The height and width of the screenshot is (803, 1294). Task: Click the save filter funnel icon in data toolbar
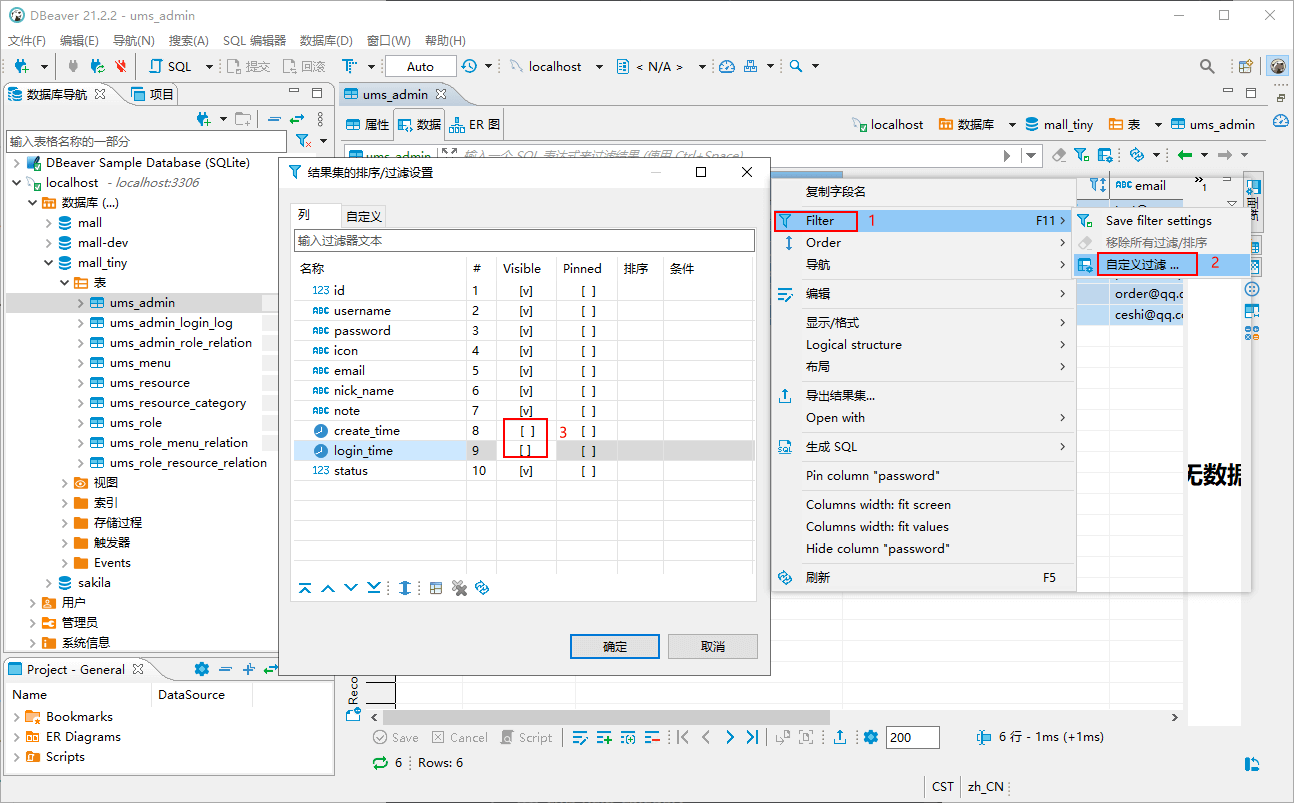(1082, 155)
